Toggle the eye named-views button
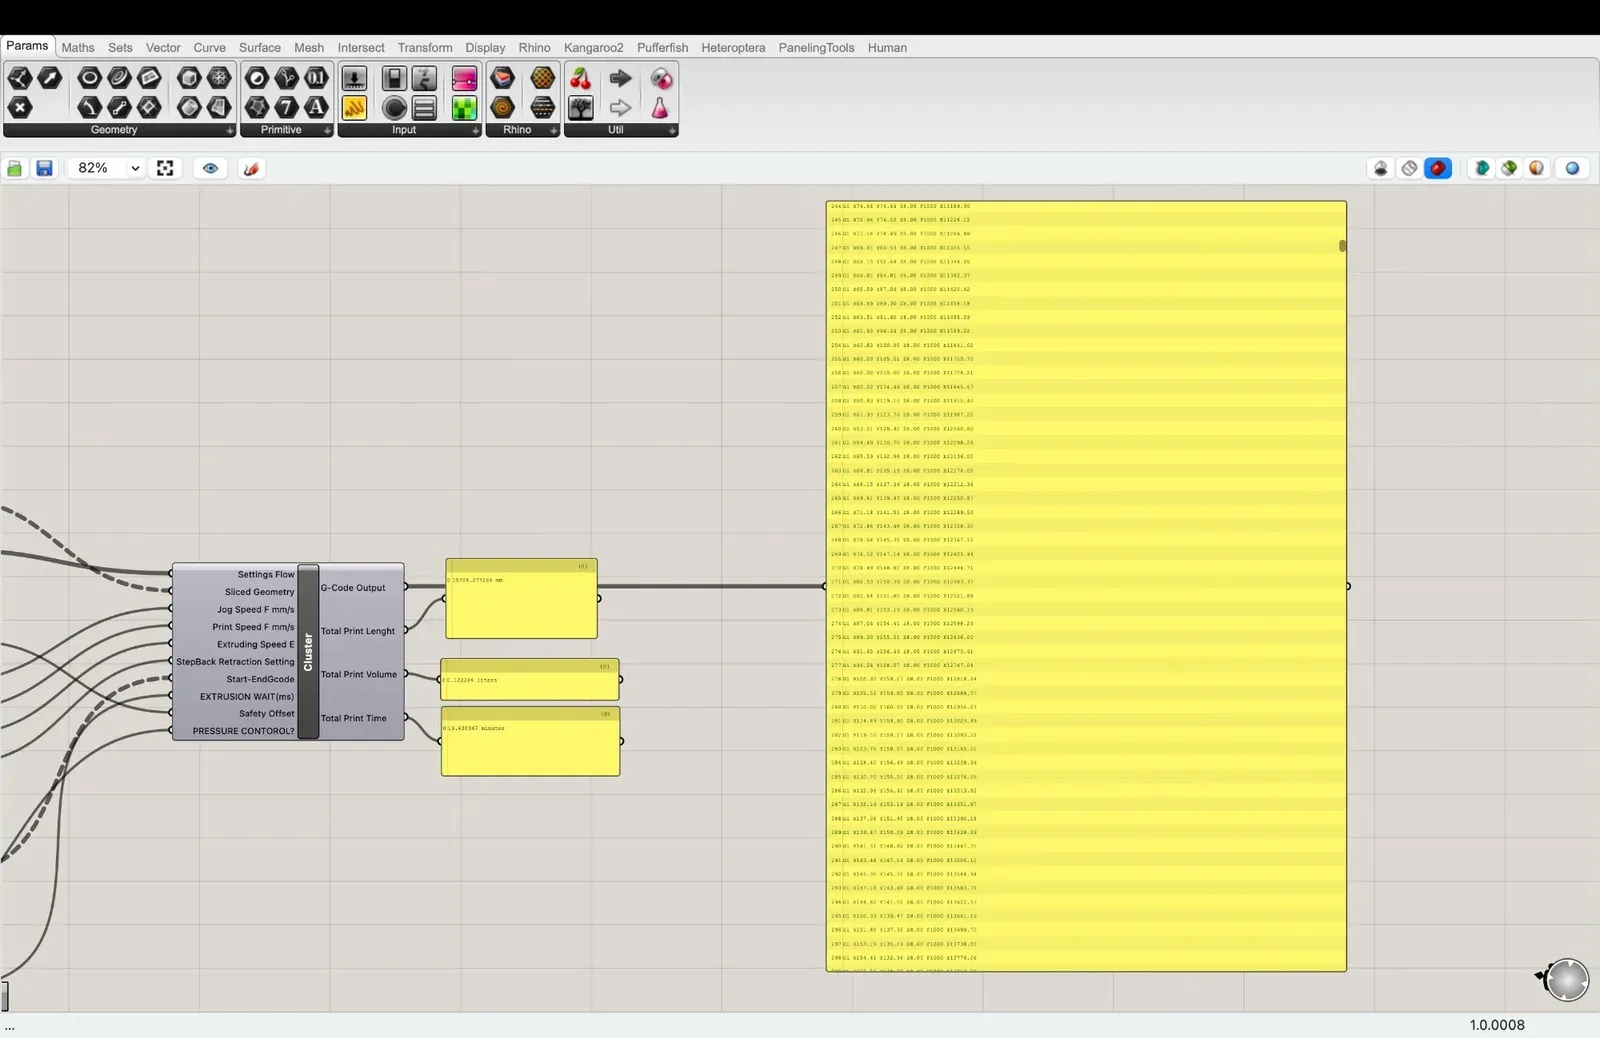The width and height of the screenshot is (1600, 1038). click(210, 168)
